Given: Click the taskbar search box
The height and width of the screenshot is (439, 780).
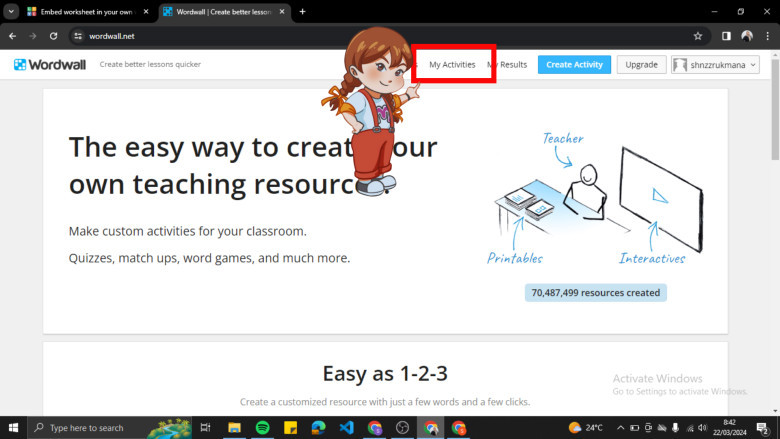Looking at the screenshot, I should (109, 428).
